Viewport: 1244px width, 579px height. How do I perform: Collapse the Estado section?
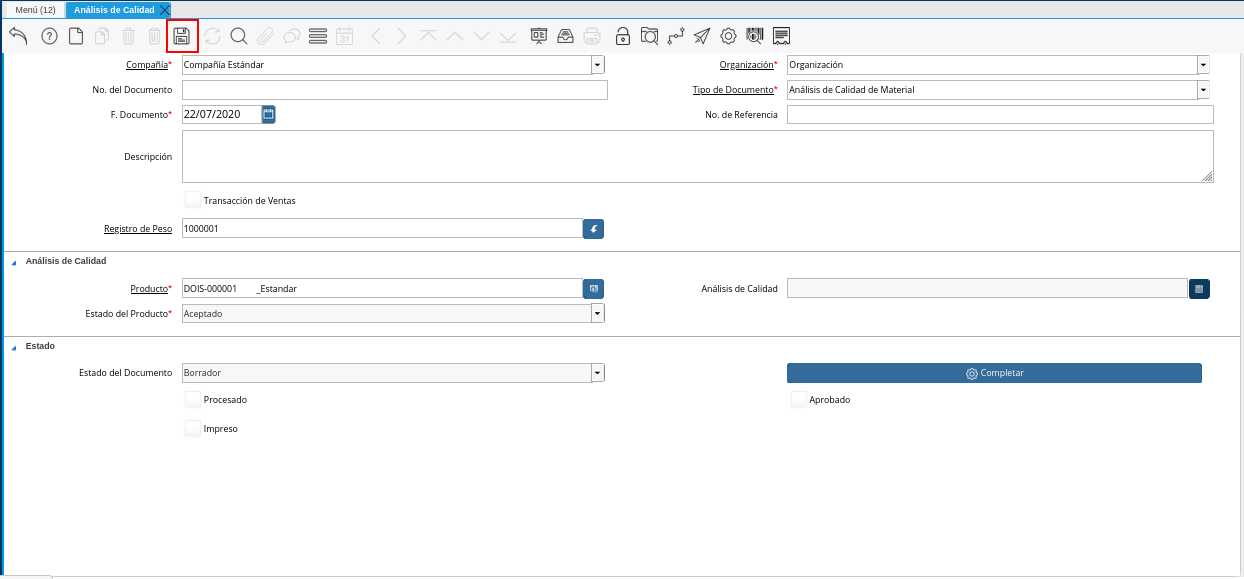(x=14, y=347)
